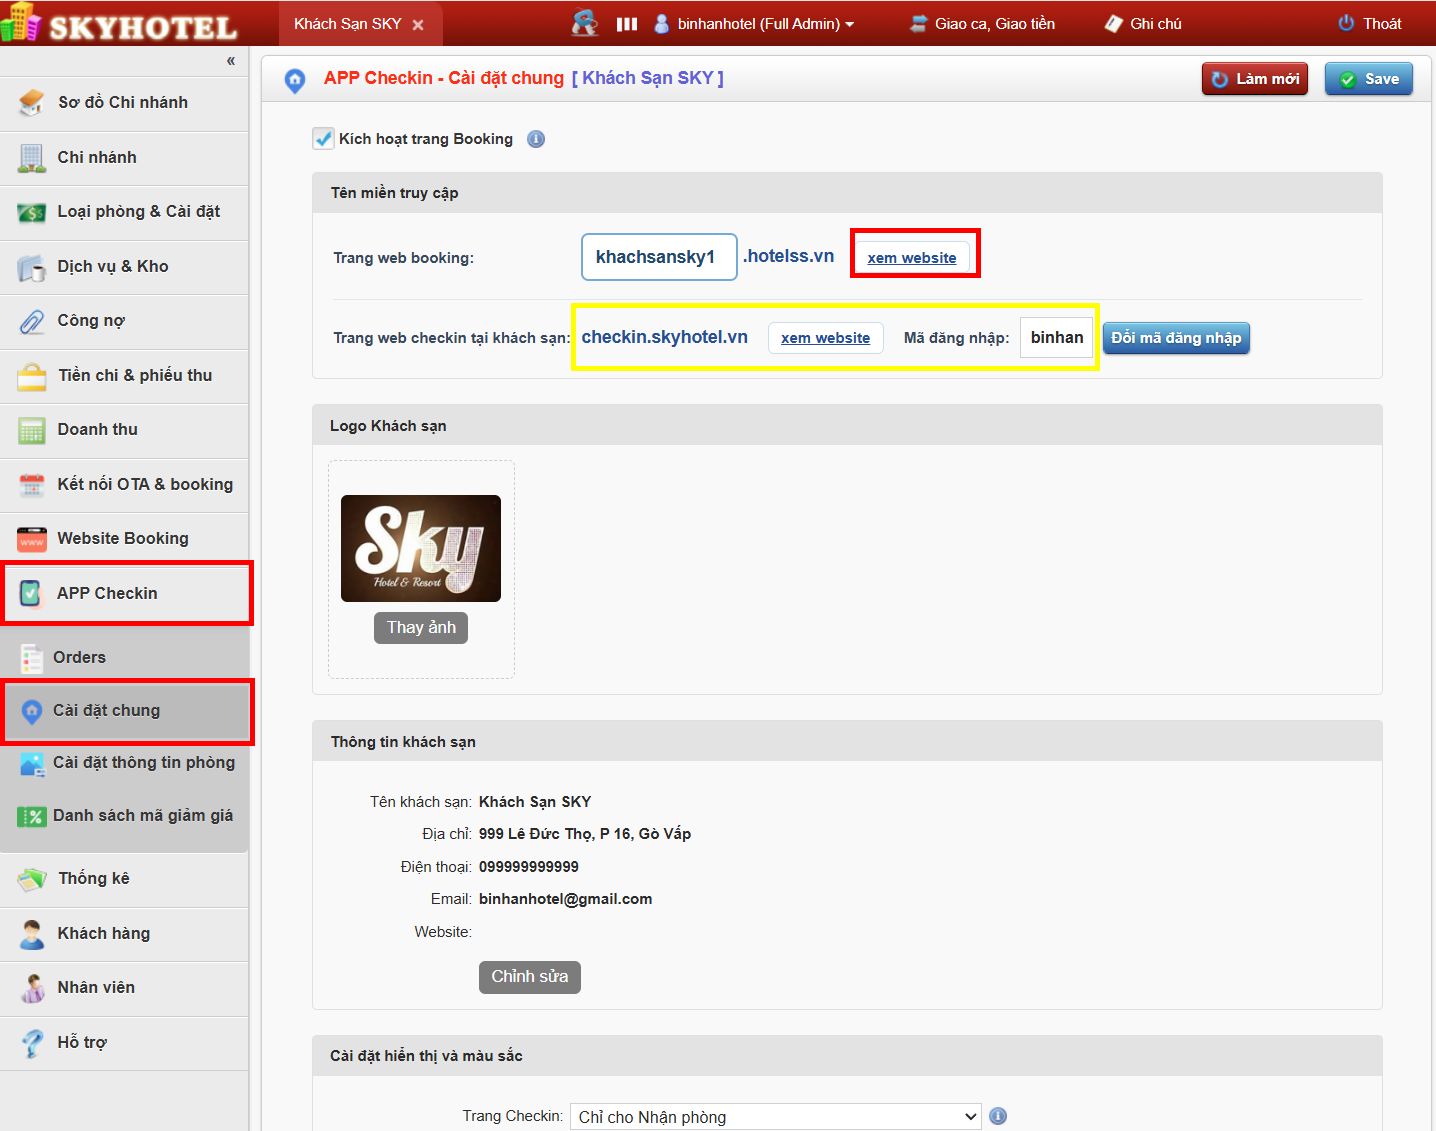Screen dimensions: 1436x1131
Task: Click the three-bar columns icon in header
Action: coord(627,24)
